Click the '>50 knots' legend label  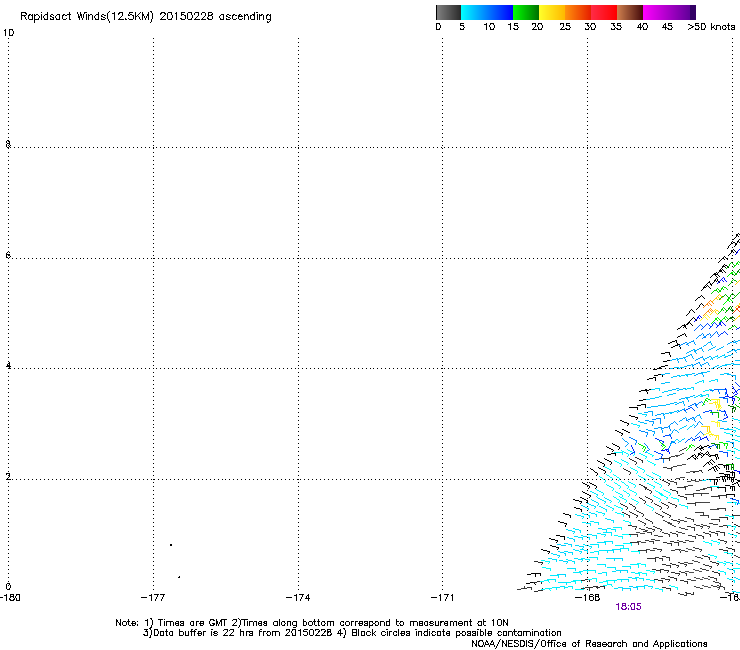[711, 27]
